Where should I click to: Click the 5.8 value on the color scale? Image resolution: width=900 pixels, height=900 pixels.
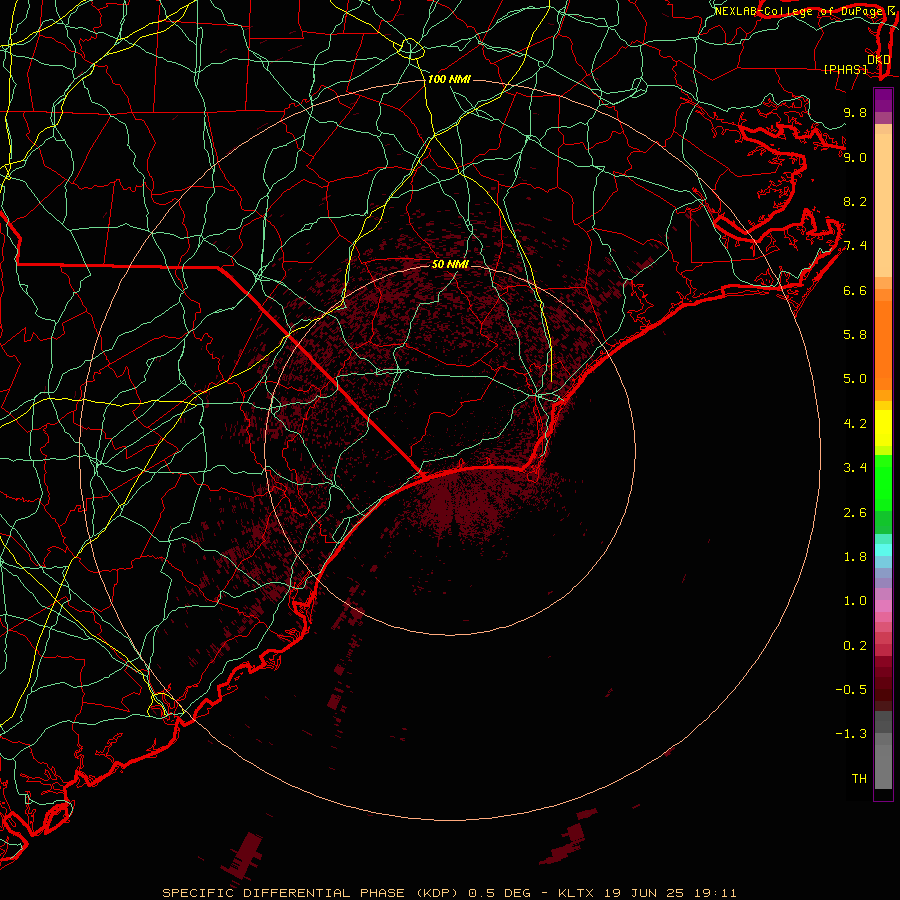click(855, 335)
